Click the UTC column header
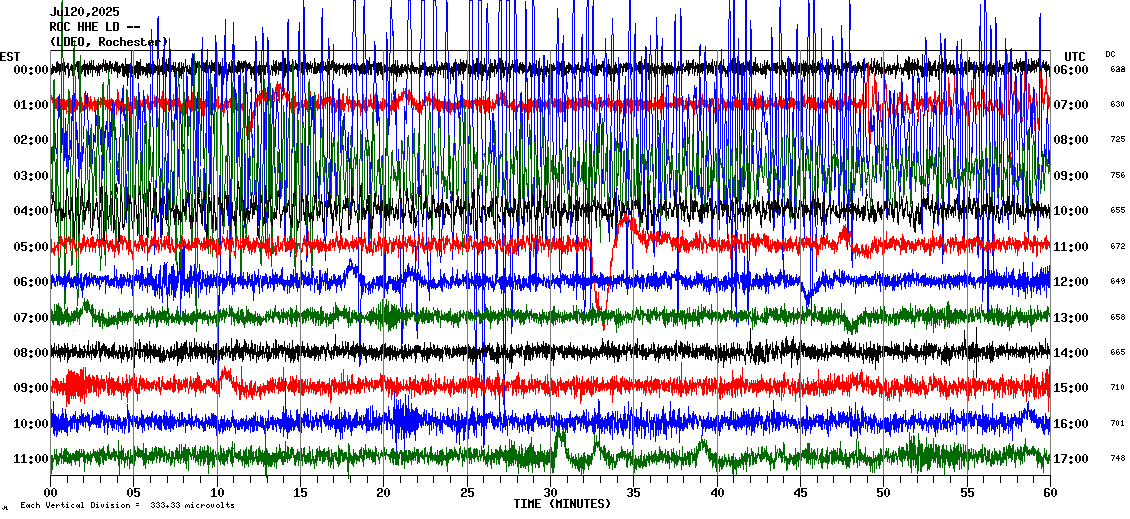This screenshot has width=1130, height=519. [x=1074, y=56]
